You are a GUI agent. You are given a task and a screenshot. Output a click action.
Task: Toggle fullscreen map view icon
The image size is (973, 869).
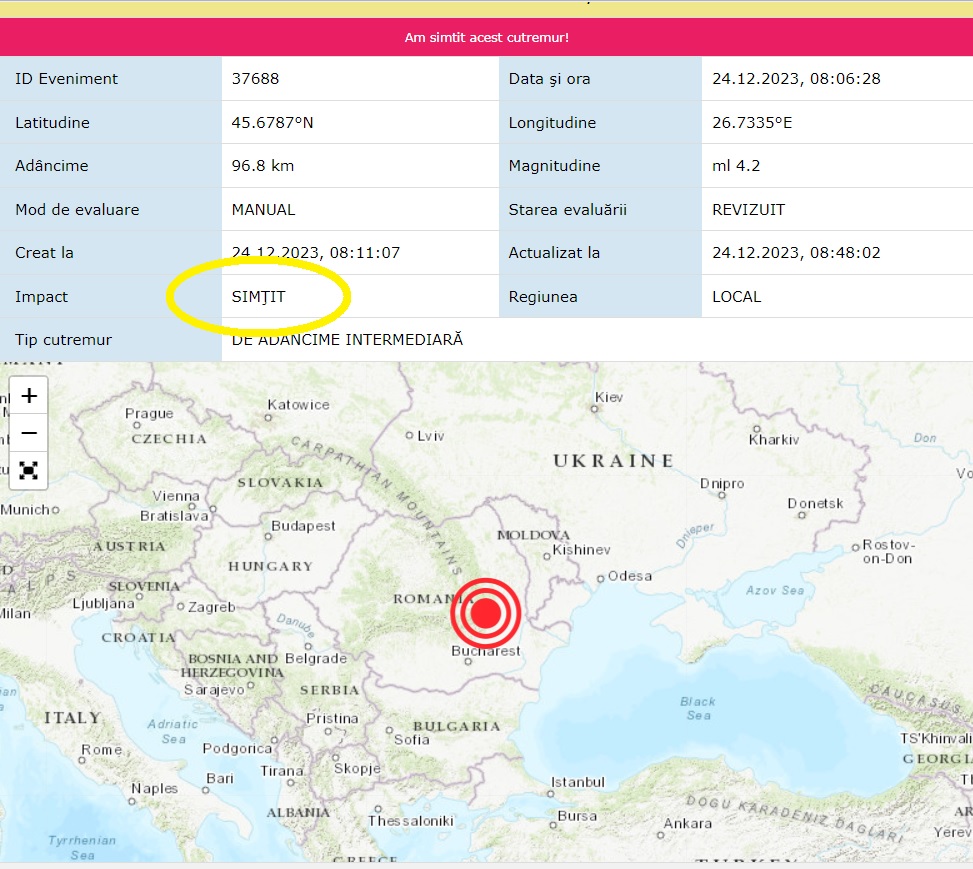29,470
